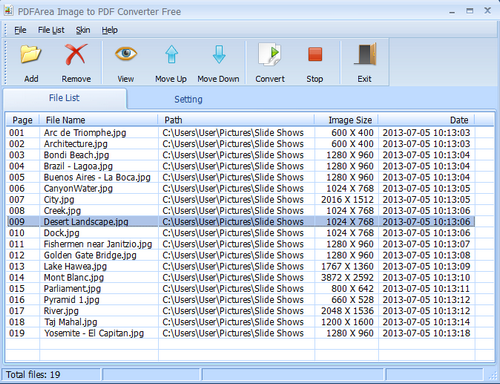Sort by the File Name column header
This screenshot has width=500, height=384.
99,120
